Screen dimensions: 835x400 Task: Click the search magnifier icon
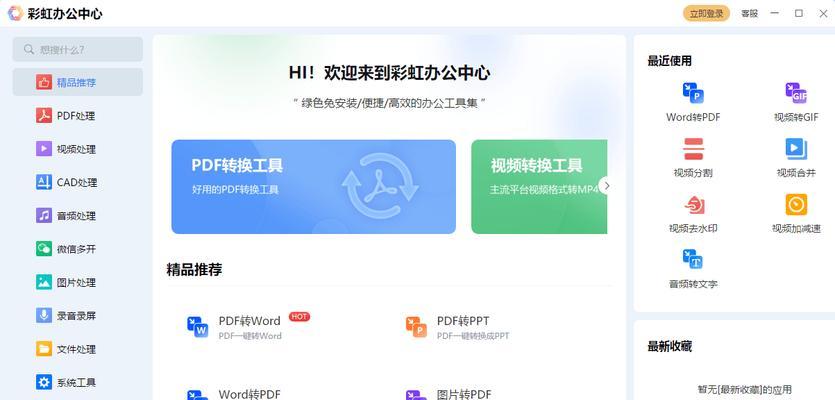pyautogui.click(x=29, y=50)
